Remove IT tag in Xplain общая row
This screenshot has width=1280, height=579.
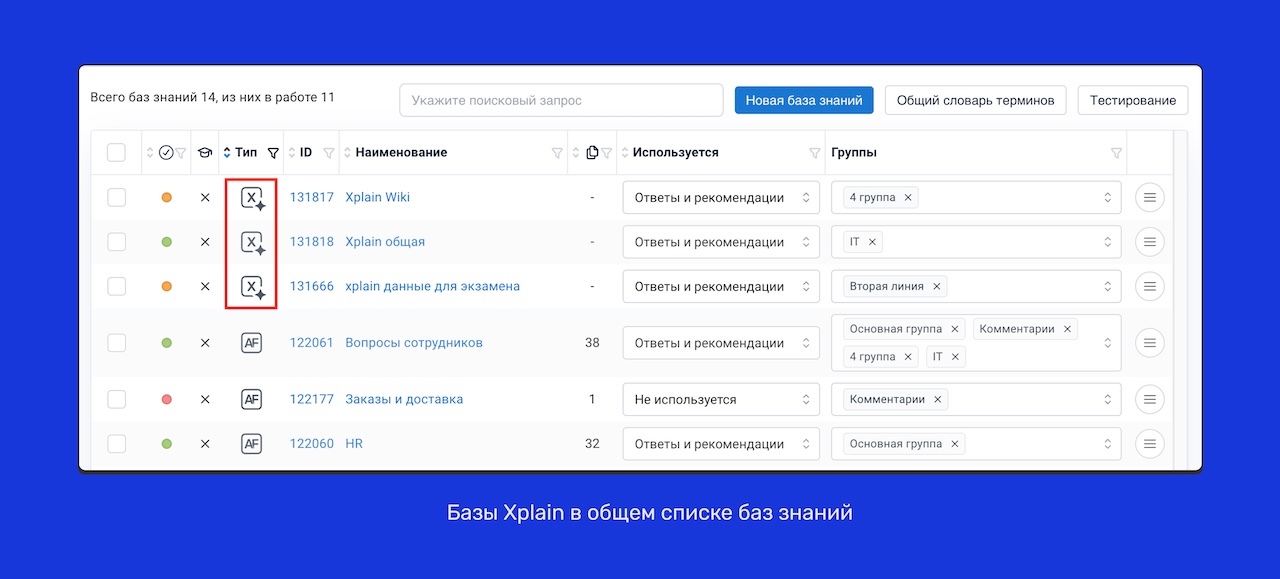click(872, 242)
